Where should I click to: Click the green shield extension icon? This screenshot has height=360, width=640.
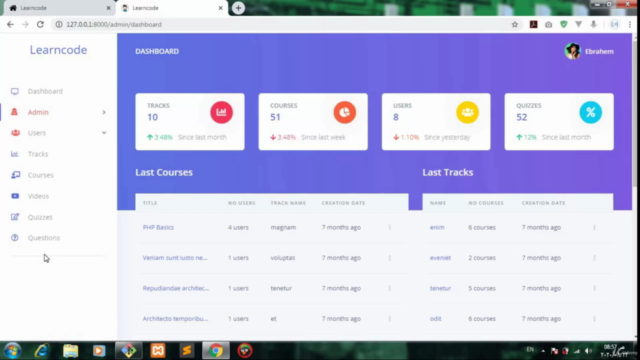point(564,24)
